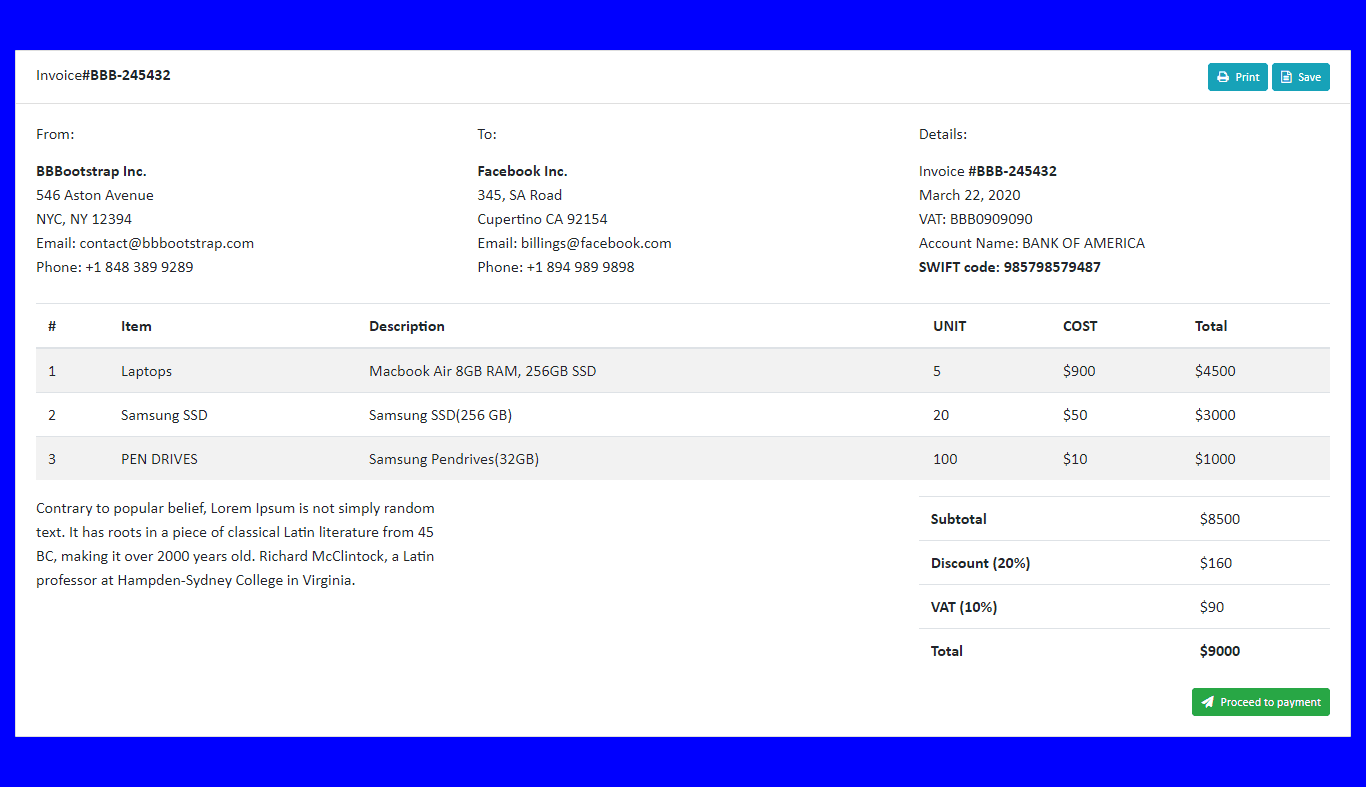
Task: Select the header invoice number BBB-245432
Action: click(126, 75)
